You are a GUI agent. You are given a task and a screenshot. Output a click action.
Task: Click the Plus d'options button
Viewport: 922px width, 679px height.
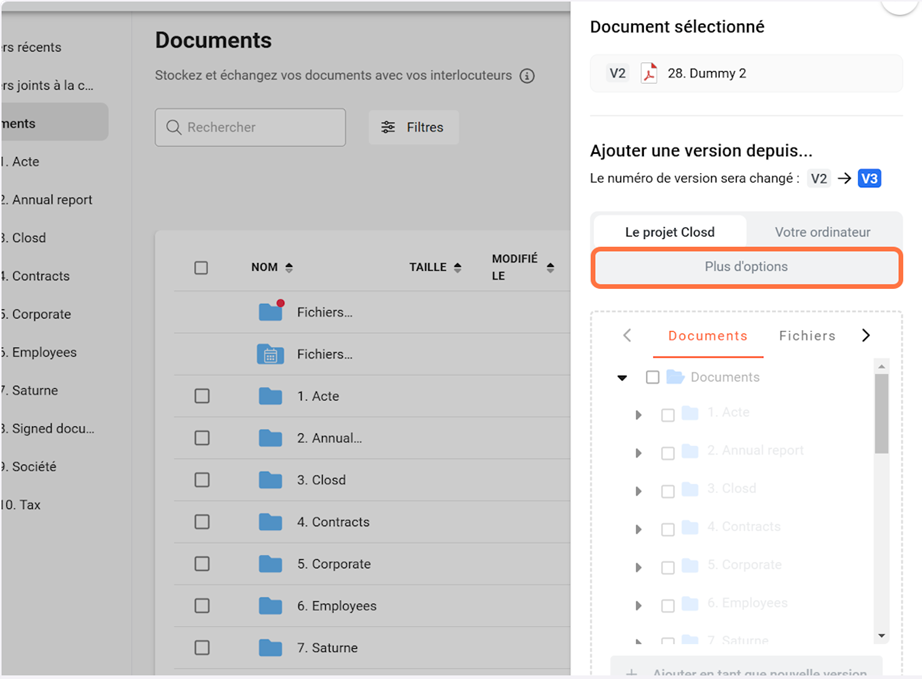coord(746,267)
